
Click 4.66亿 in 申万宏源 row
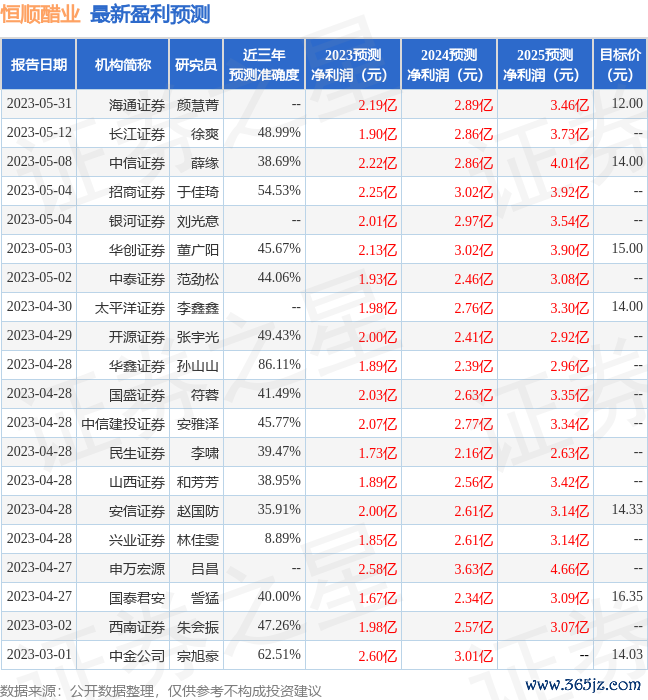point(569,570)
